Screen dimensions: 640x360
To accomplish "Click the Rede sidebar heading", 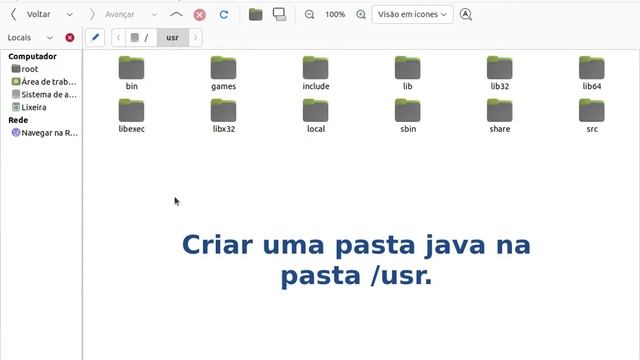I will [x=18, y=120].
